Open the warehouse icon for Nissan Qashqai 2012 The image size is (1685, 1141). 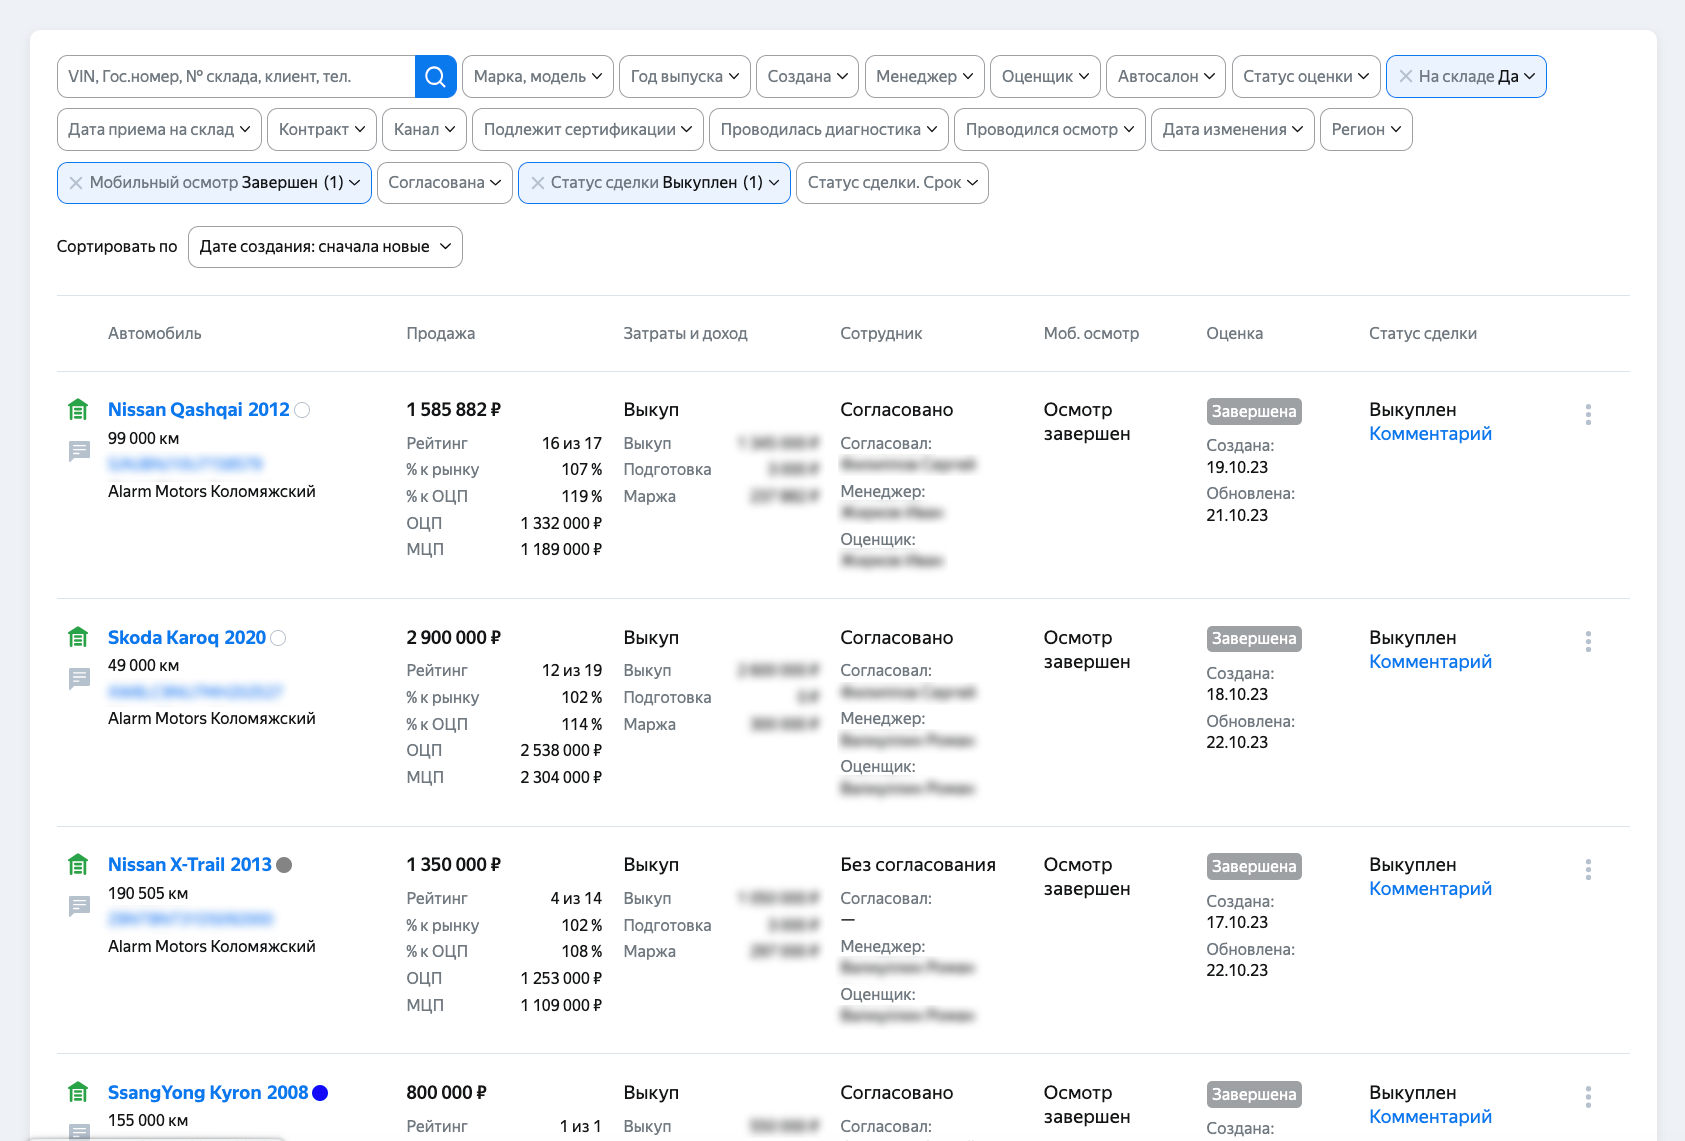78,409
